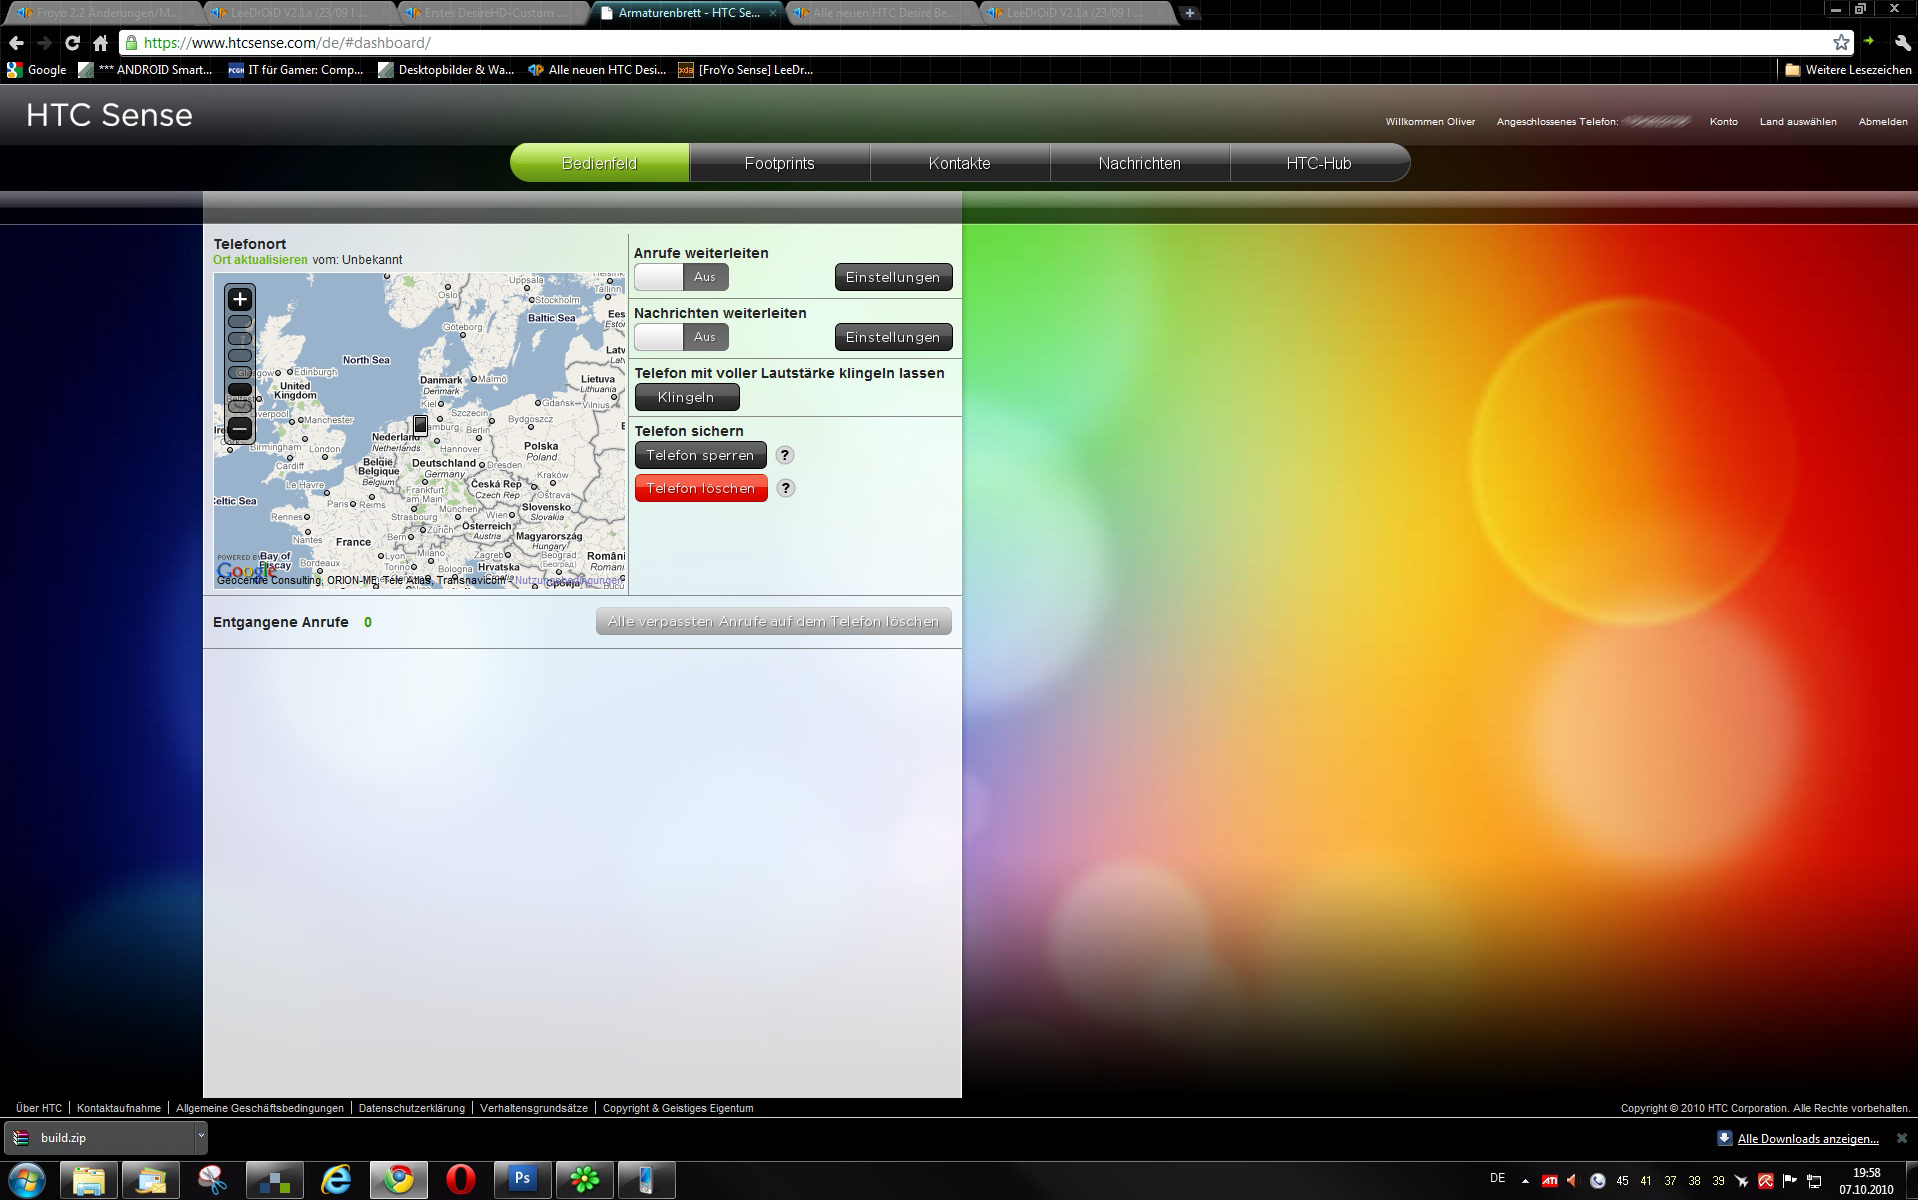Bookmark this page with the star icon
The height and width of the screenshot is (1200, 1918).
1841,42
